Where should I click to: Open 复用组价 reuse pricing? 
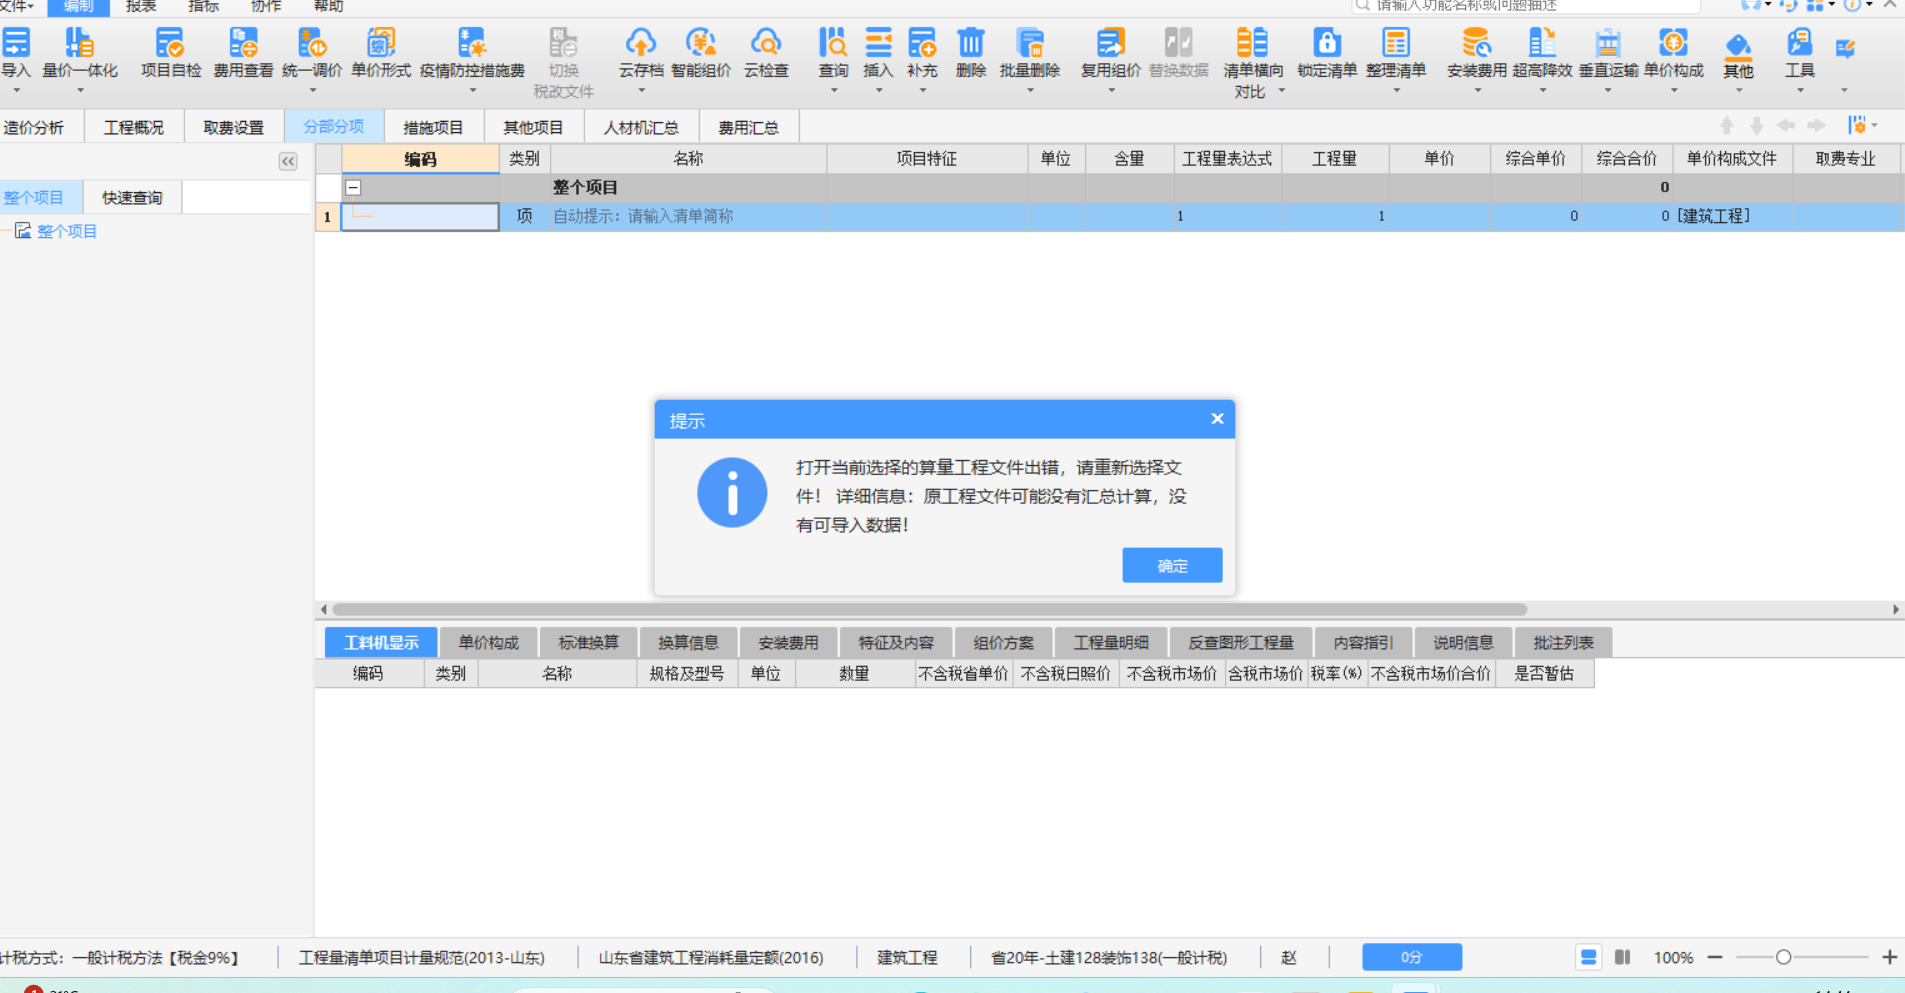point(1111,52)
